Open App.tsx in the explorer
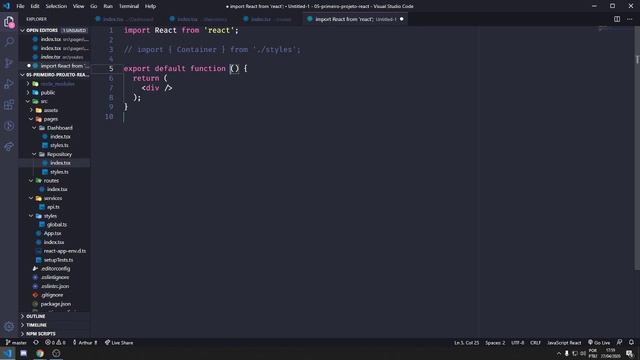This screenshot has height=360, width=640. coord(53,233)
